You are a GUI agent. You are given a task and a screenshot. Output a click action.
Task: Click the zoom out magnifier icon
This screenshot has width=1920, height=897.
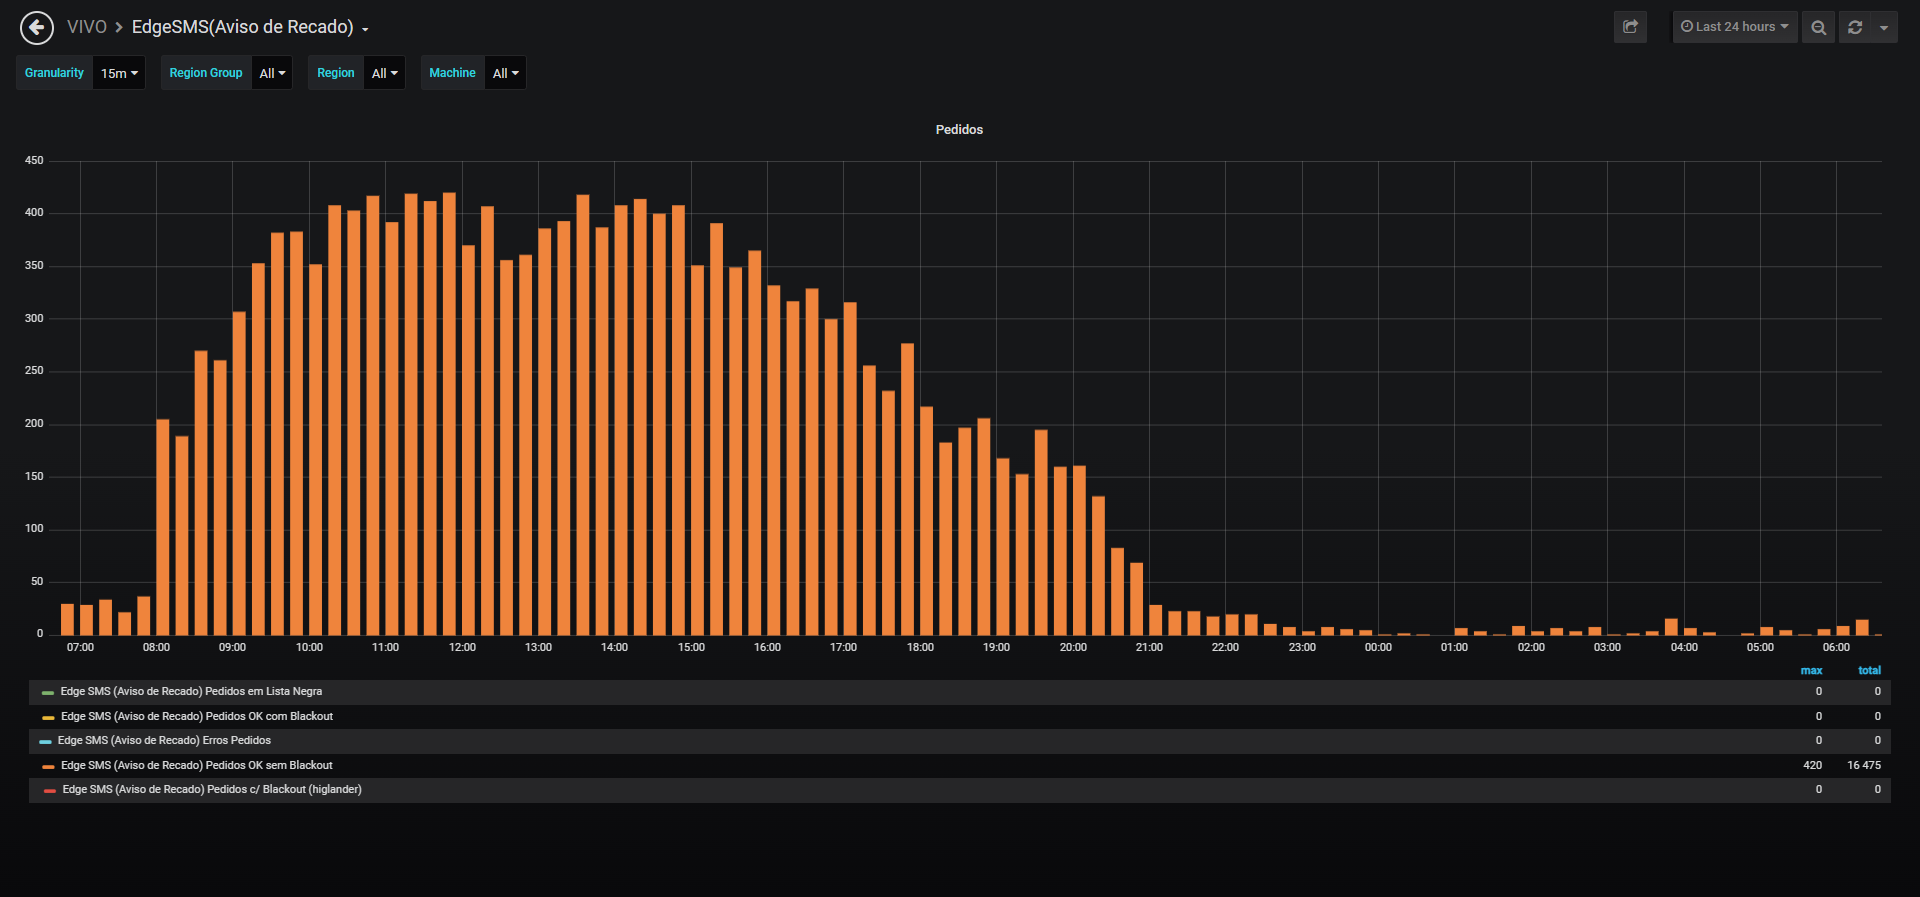[1818, 27]
